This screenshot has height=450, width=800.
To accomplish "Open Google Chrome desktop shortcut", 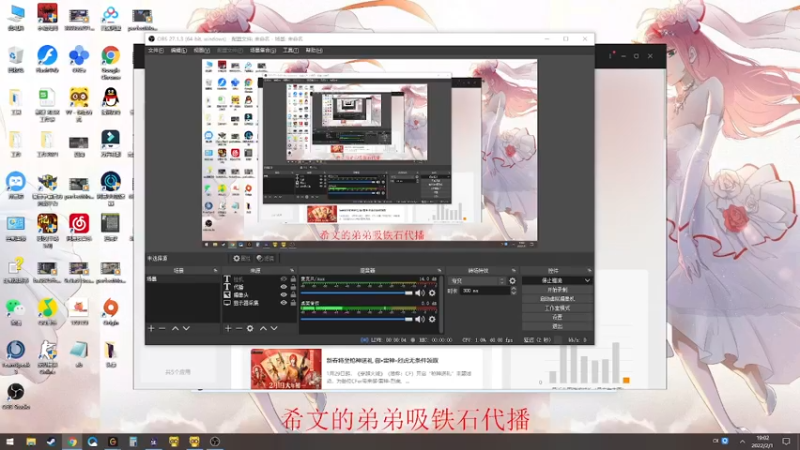I will click(110, 62).
